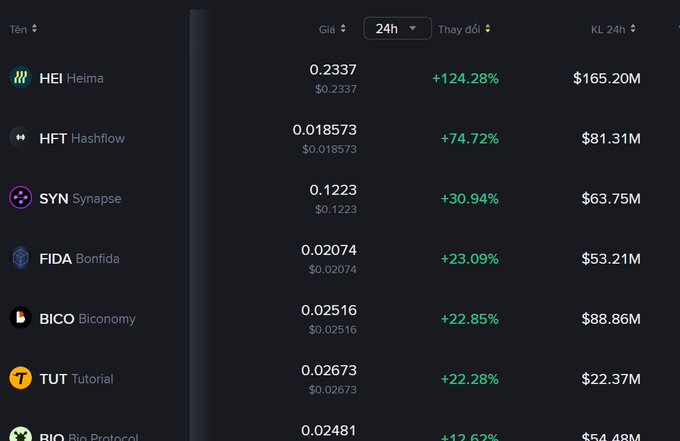
Task: Sort the list by Tên column
Action: [23, 29]
